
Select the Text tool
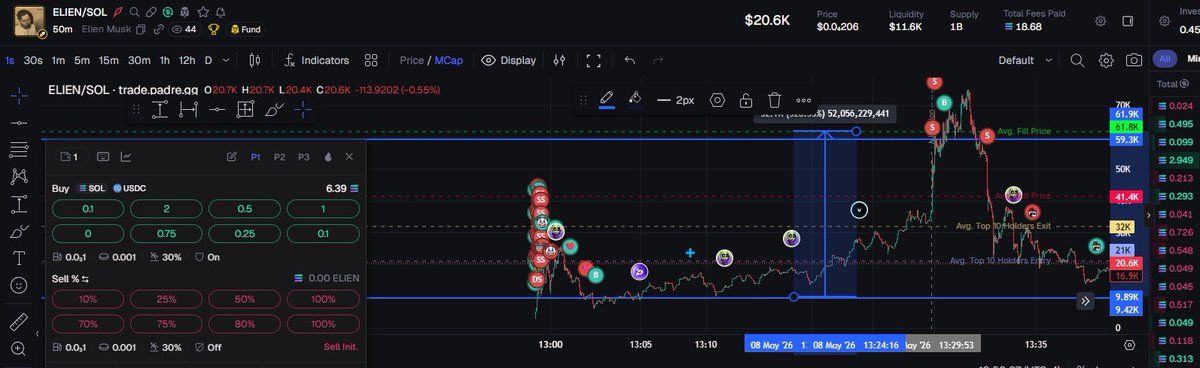pyautogui.click(x=18, y=258)
